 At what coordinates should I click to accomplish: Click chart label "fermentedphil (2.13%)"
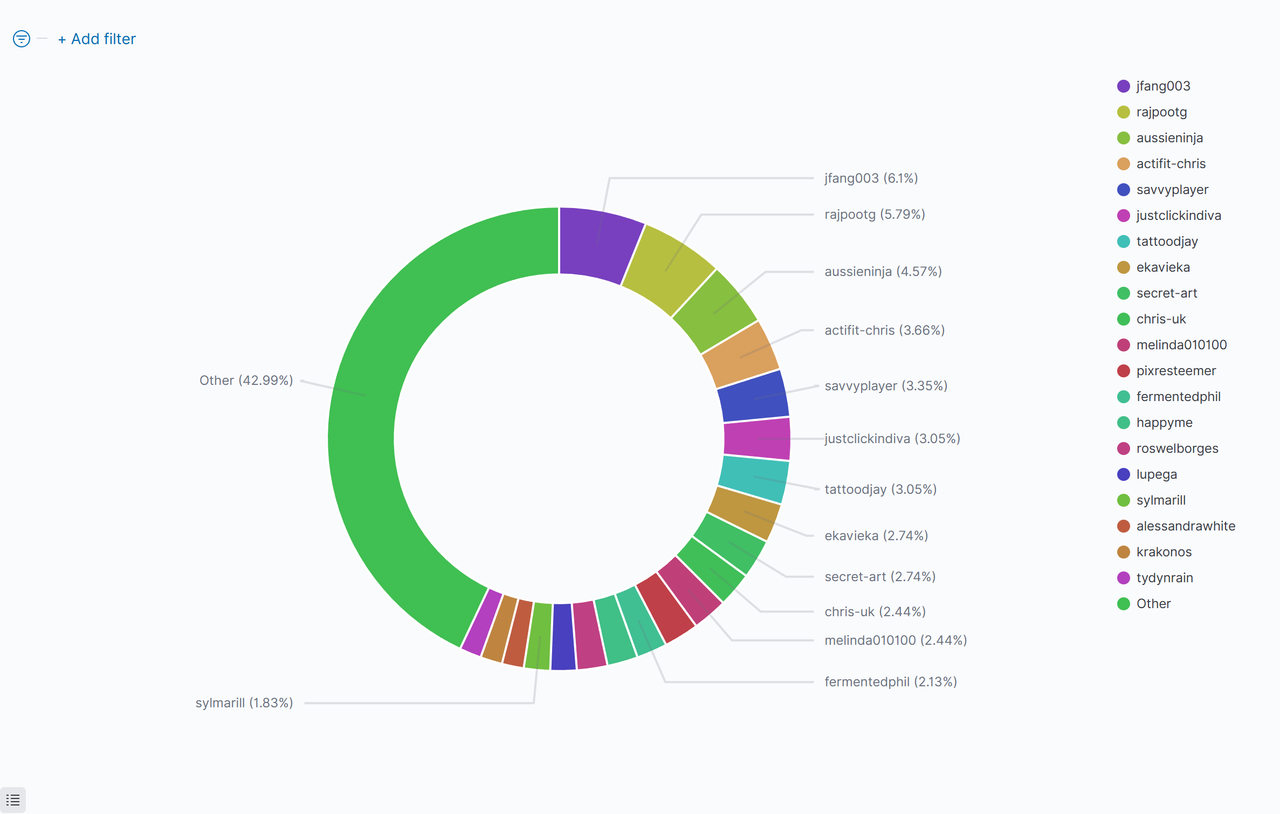(891, 682)
